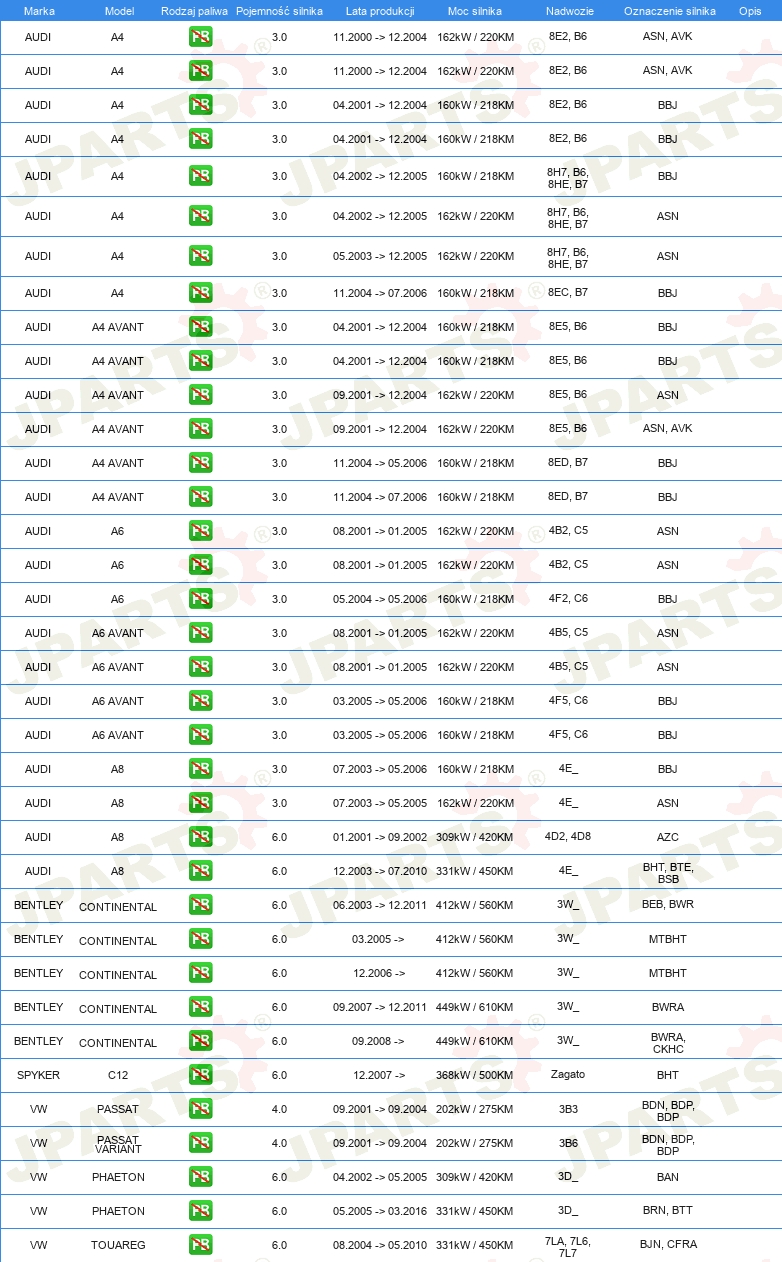Click the 4D2, 4D8 body cell

click(568, 836)
